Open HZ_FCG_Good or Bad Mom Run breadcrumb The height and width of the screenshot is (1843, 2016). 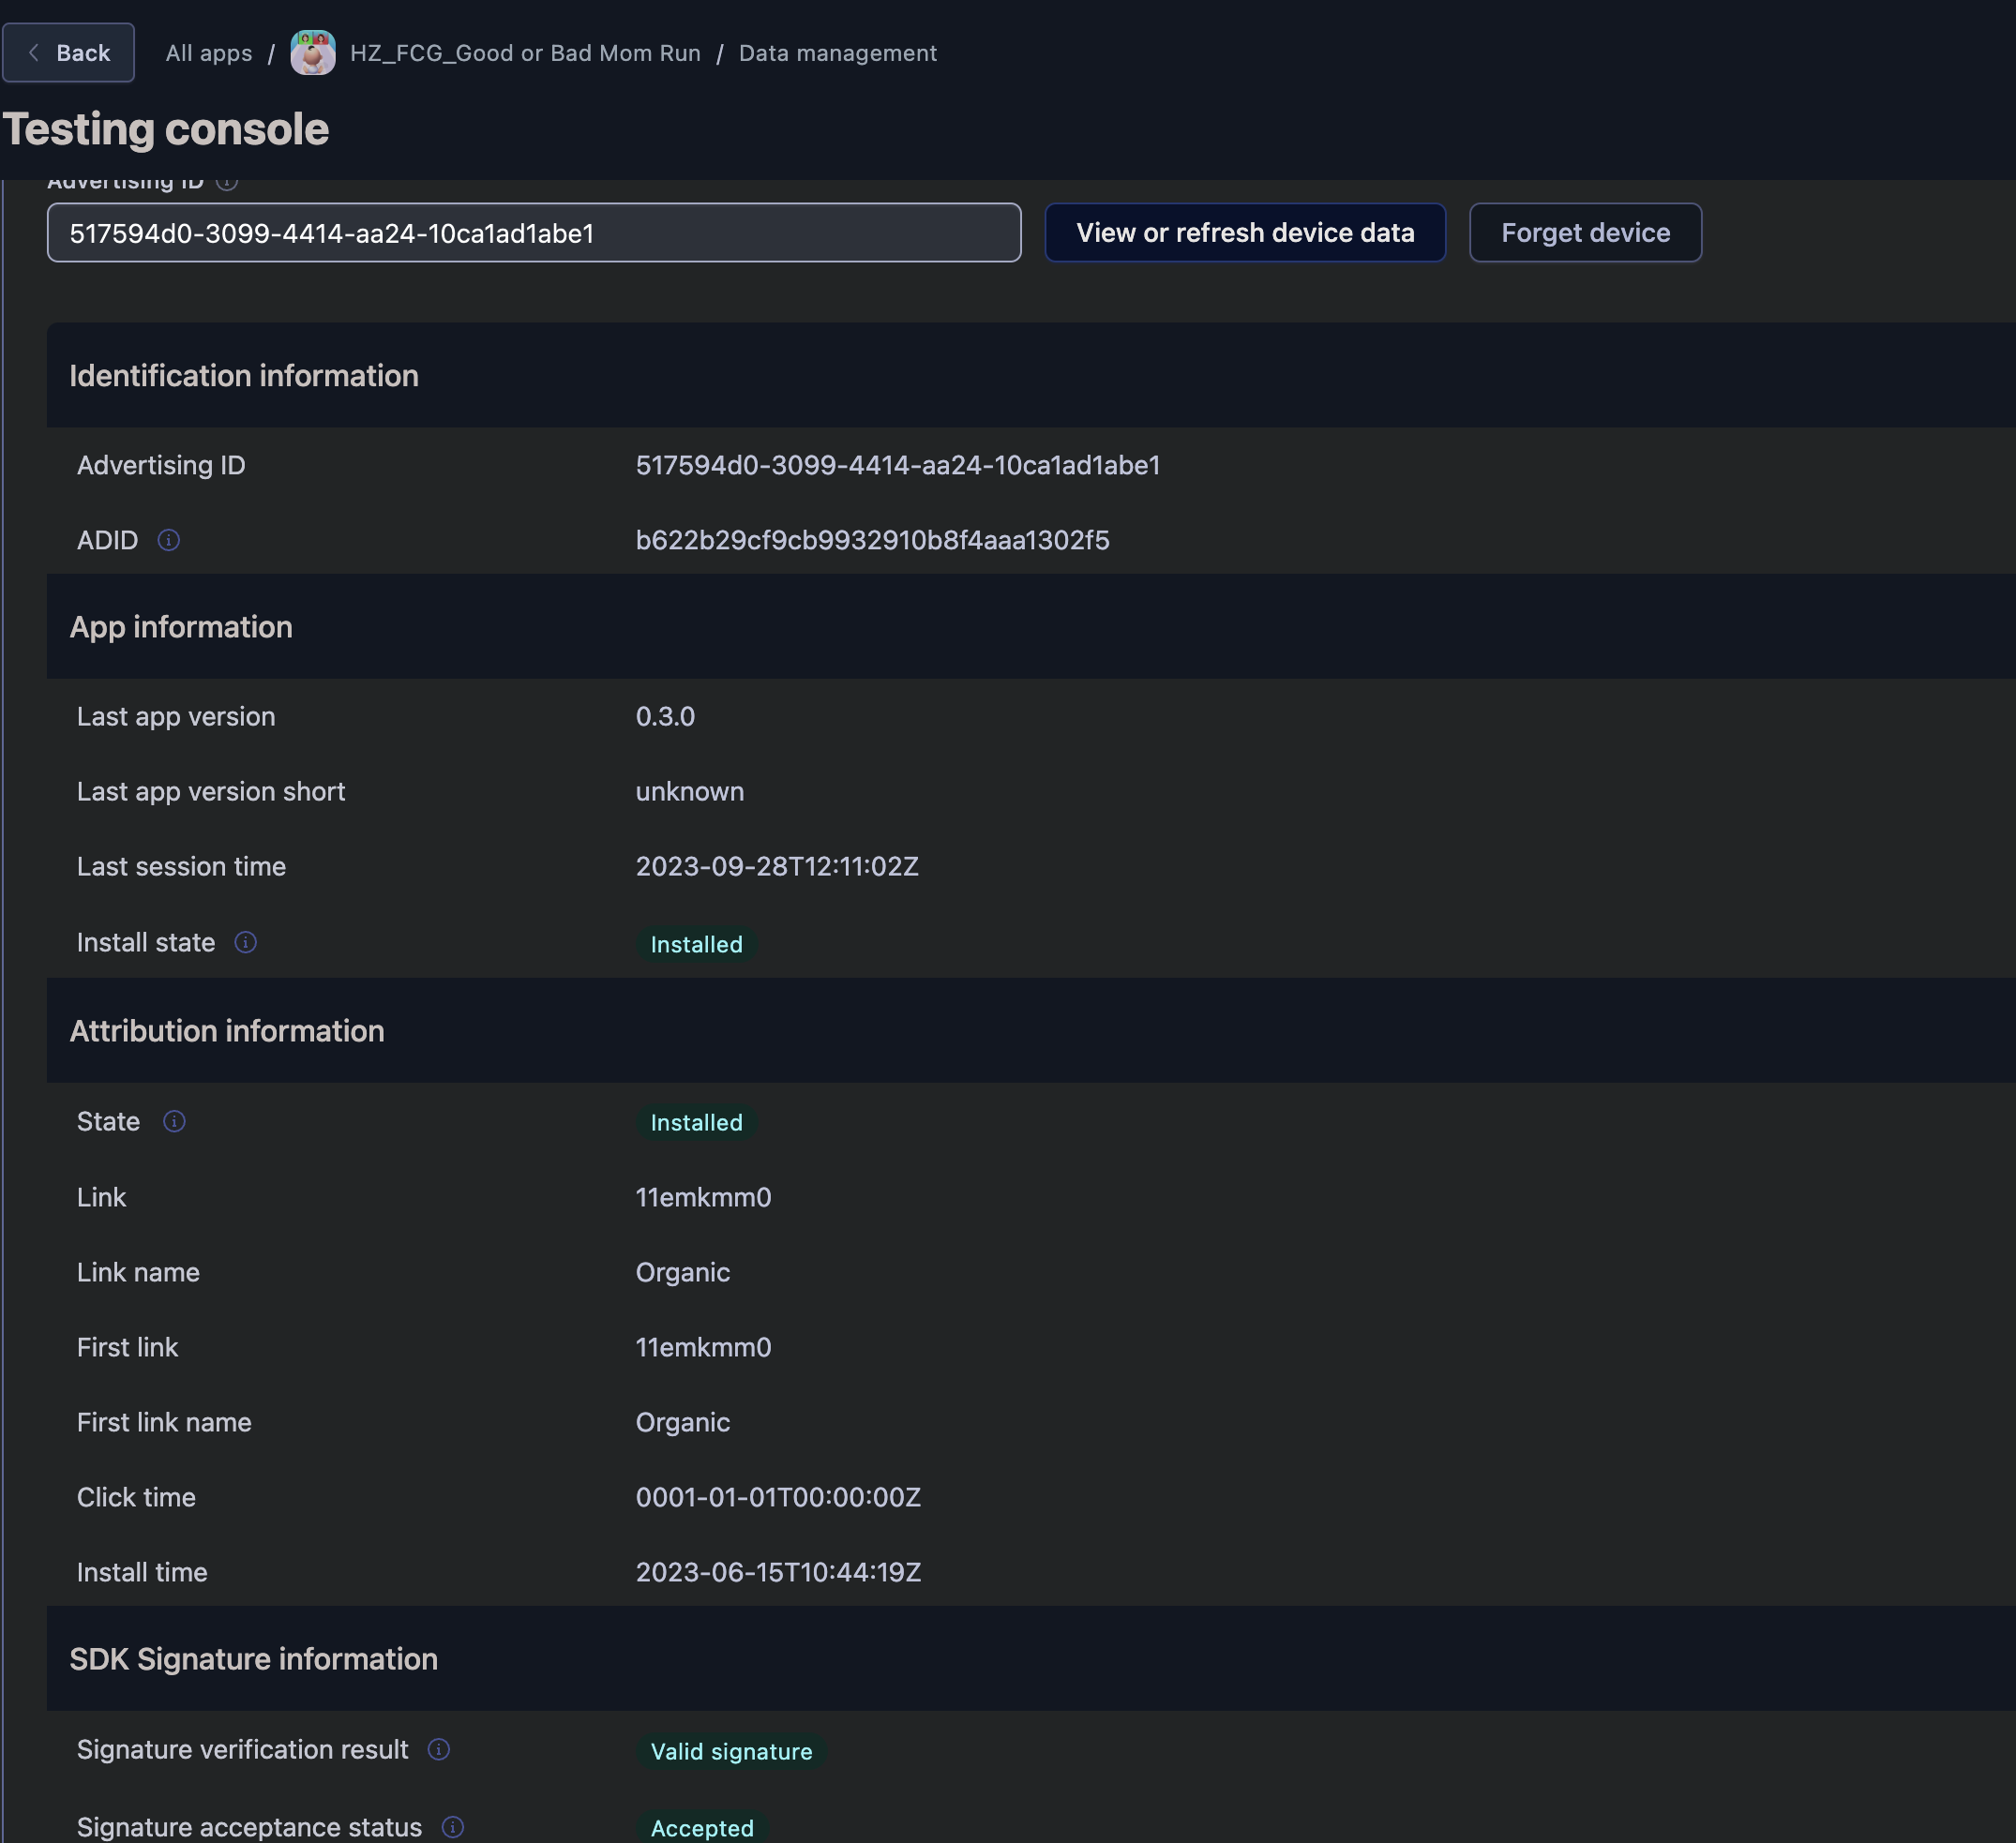coord(525,53)
